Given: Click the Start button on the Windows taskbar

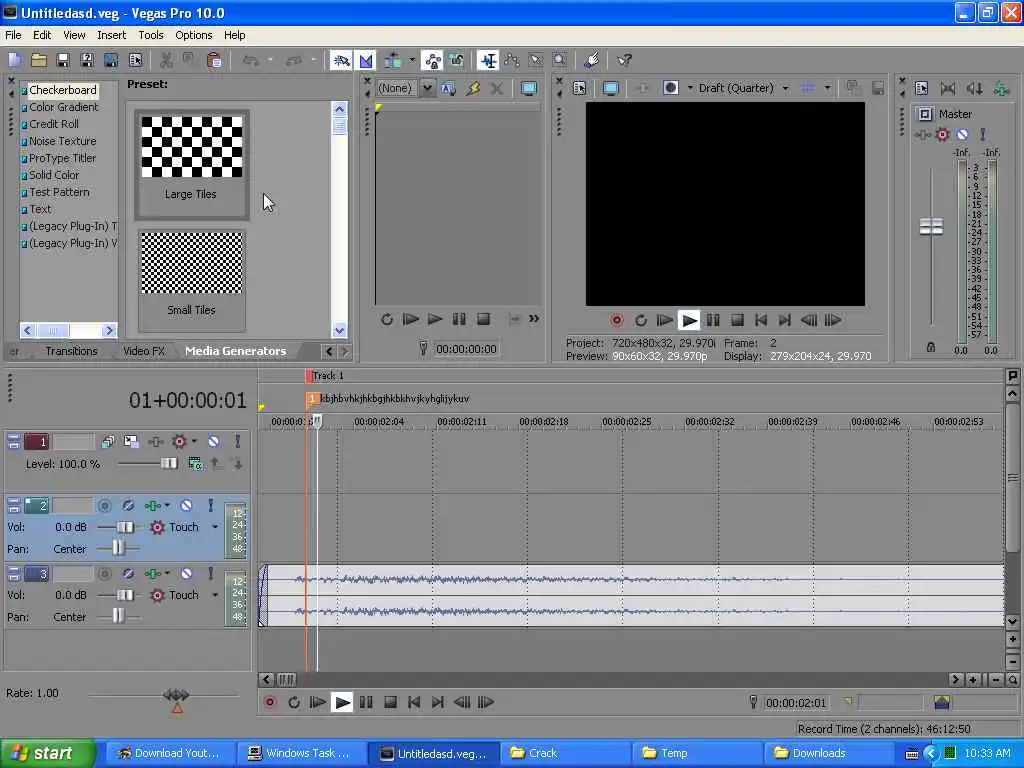Looking at the screenshot, I should [47, 753].
